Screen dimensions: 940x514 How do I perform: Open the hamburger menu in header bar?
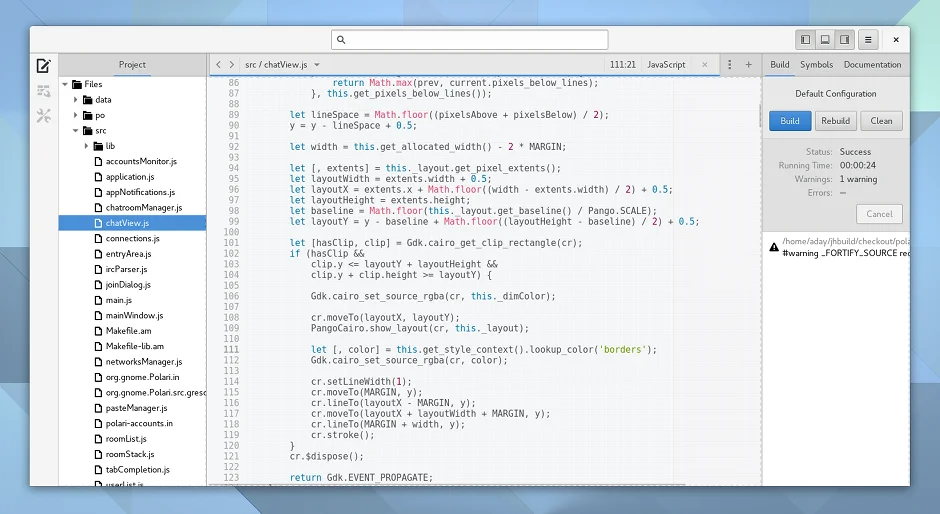coord(868,40)
